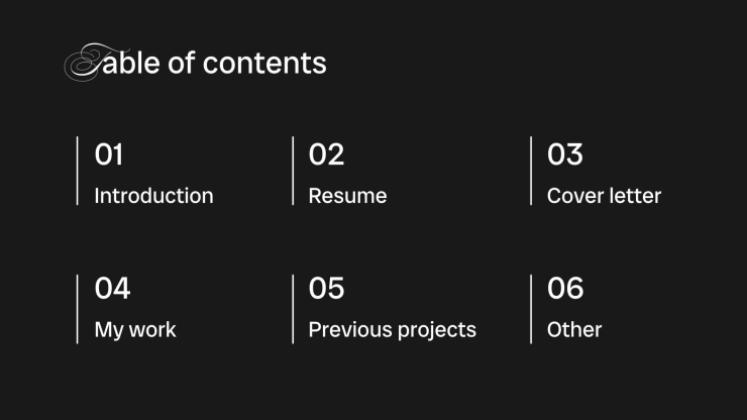This screenshot has height=420, width=747.
Task: Select the vertical line beside Introduction
Action: [x=78, y=171]
